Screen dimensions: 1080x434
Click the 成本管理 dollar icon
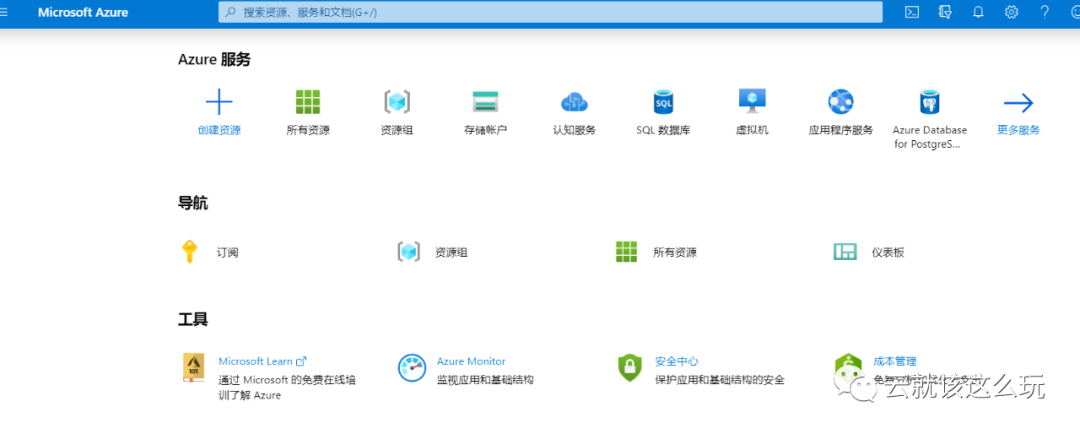click(x=848, y=368)
